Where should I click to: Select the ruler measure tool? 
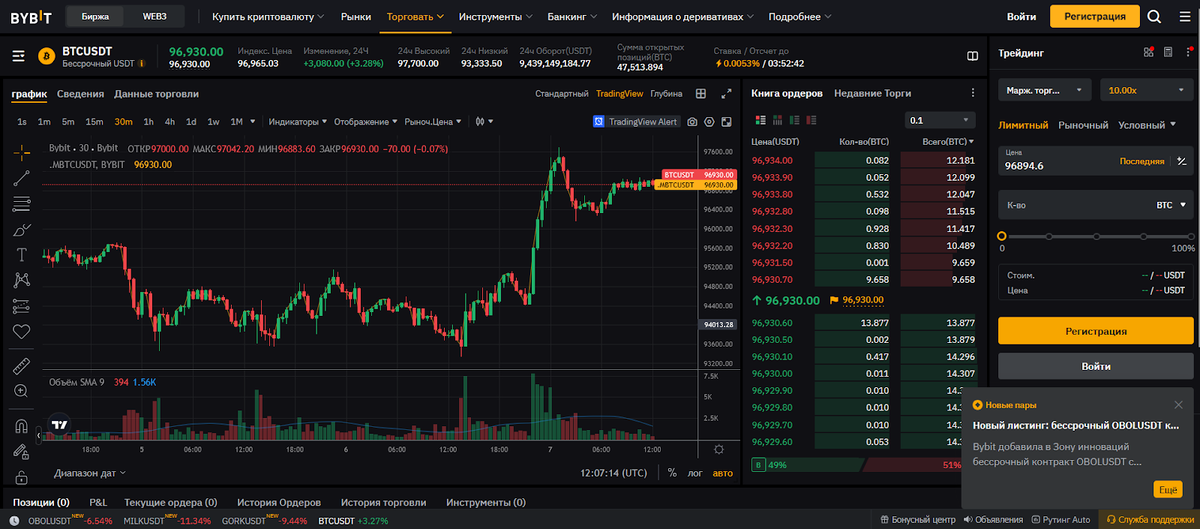(x=22, y=364)
